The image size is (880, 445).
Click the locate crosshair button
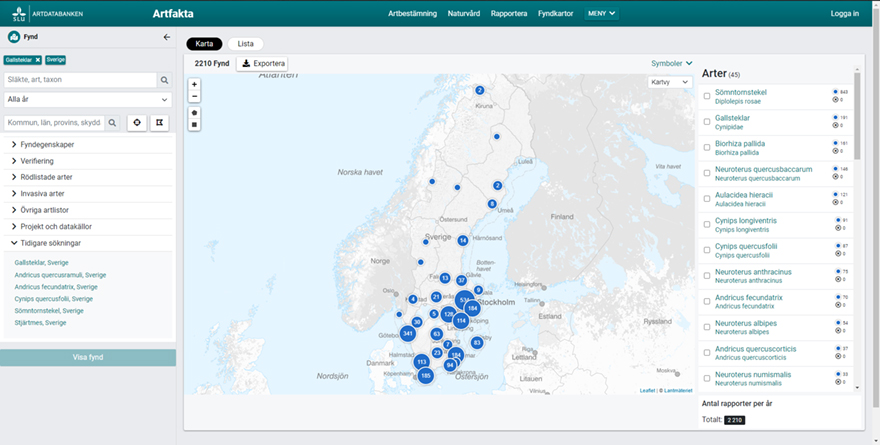point(137,123)
